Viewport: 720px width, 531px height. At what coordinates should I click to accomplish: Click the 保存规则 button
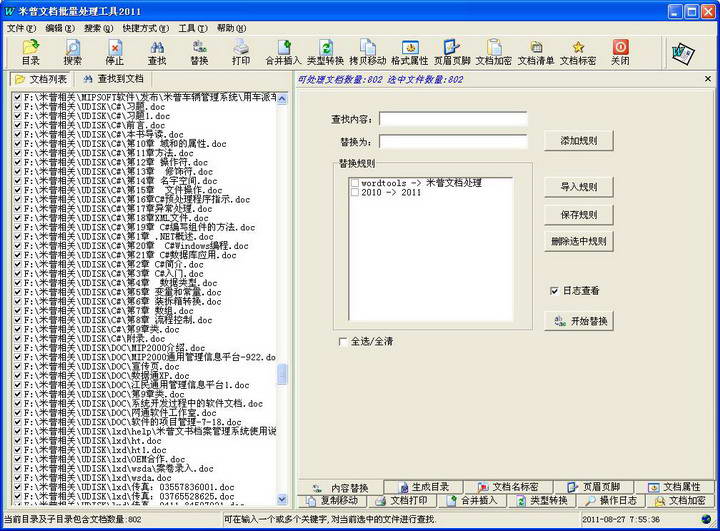click(579, 215)
